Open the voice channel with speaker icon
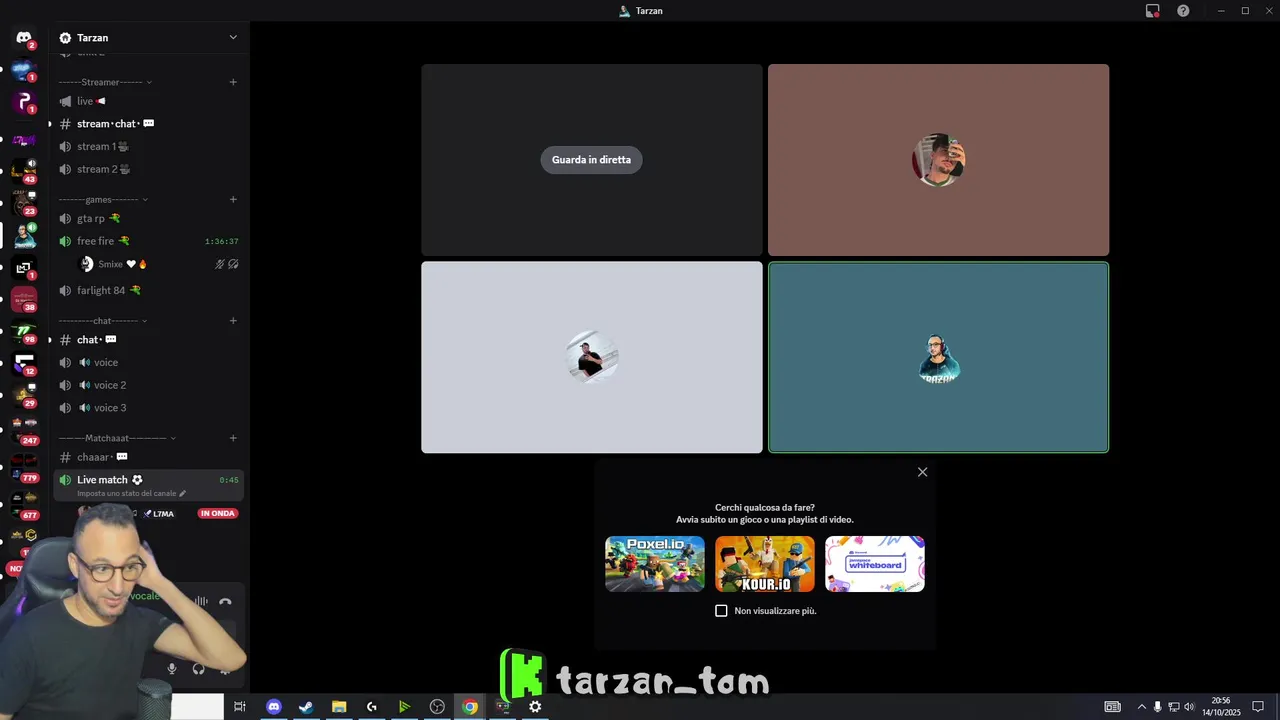 [148, 362]
